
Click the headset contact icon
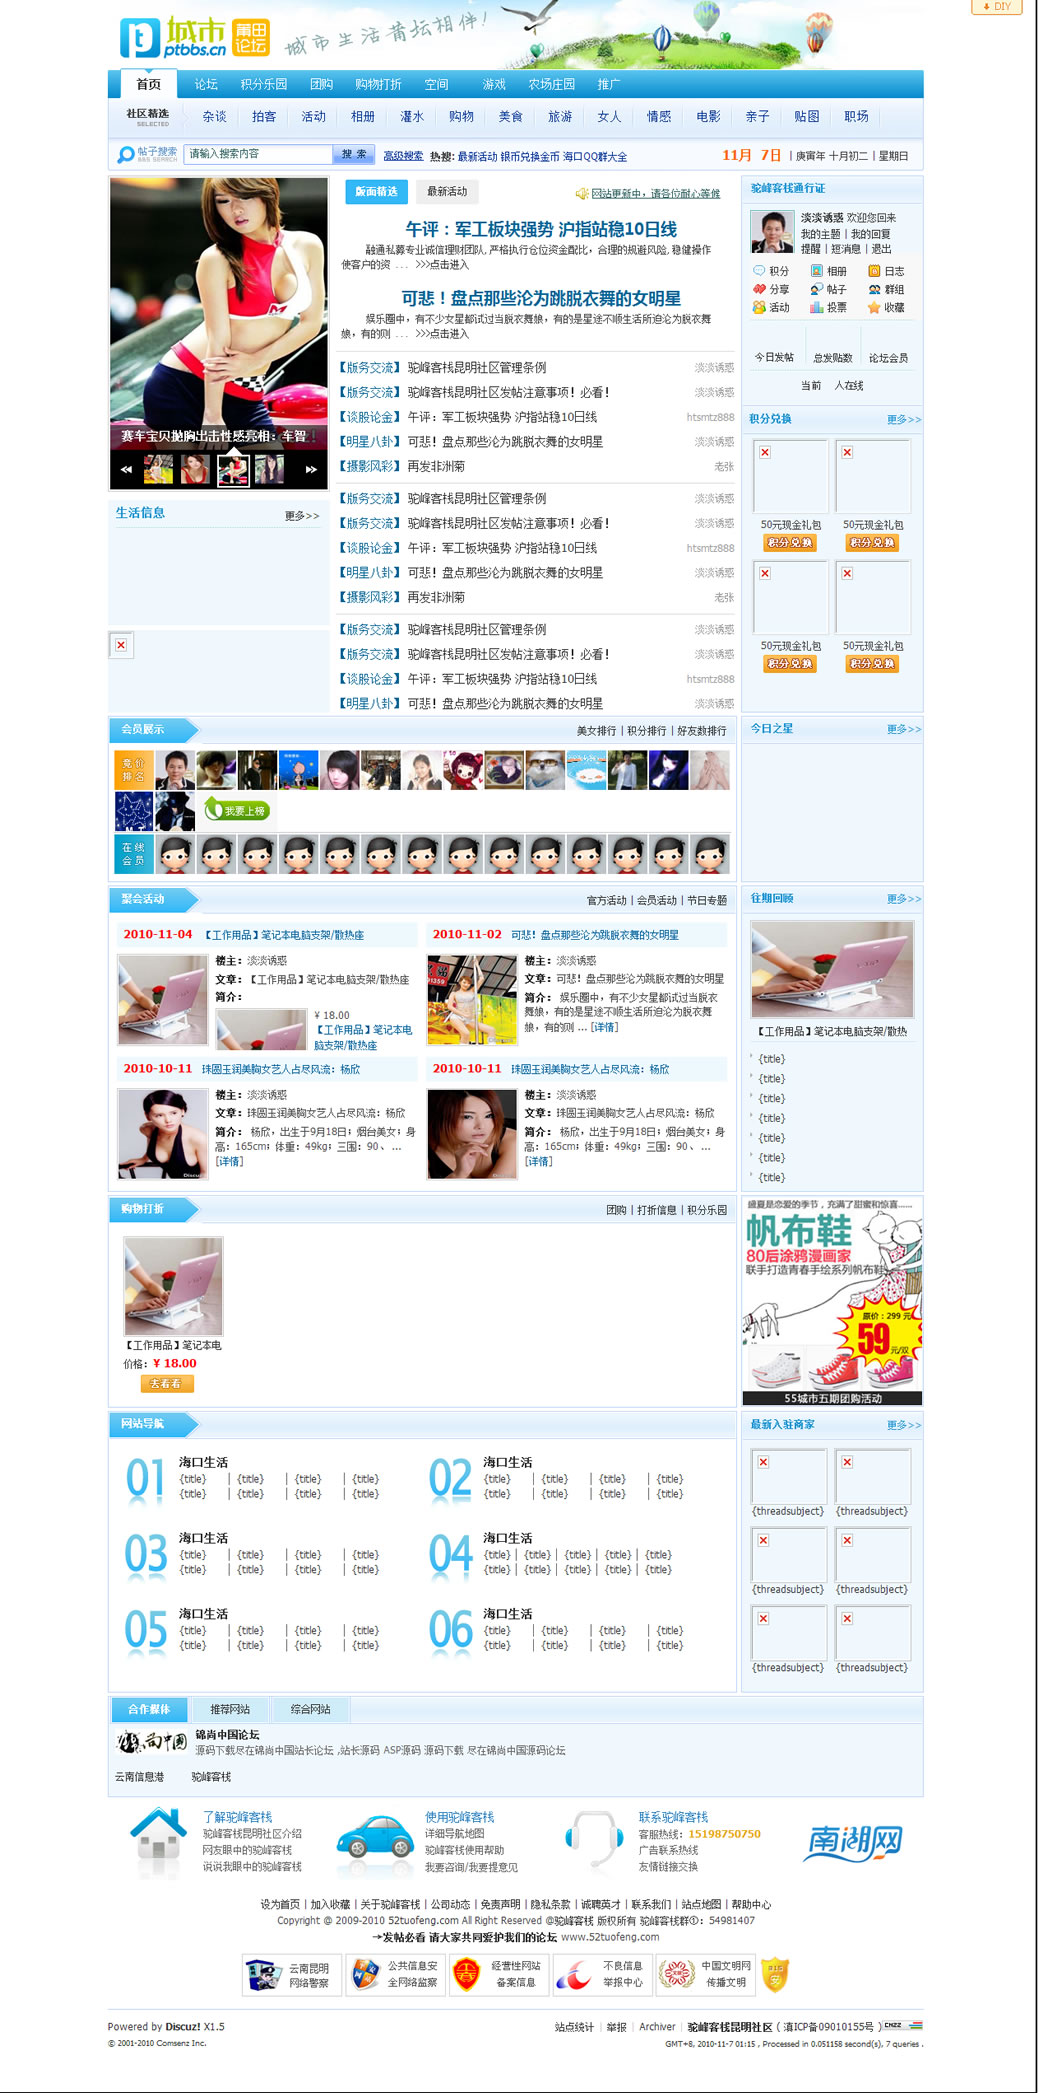pos(594,1839)
